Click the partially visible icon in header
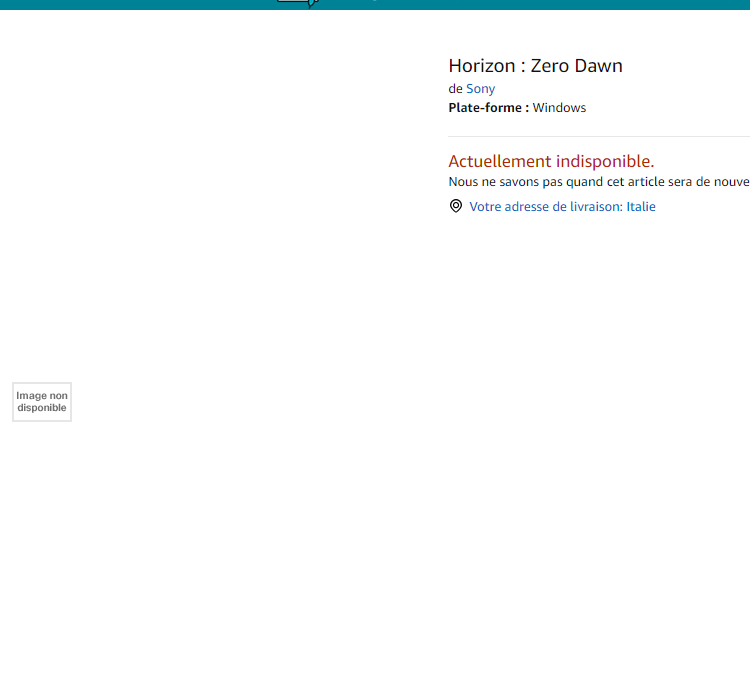 (x=298, y=3)
